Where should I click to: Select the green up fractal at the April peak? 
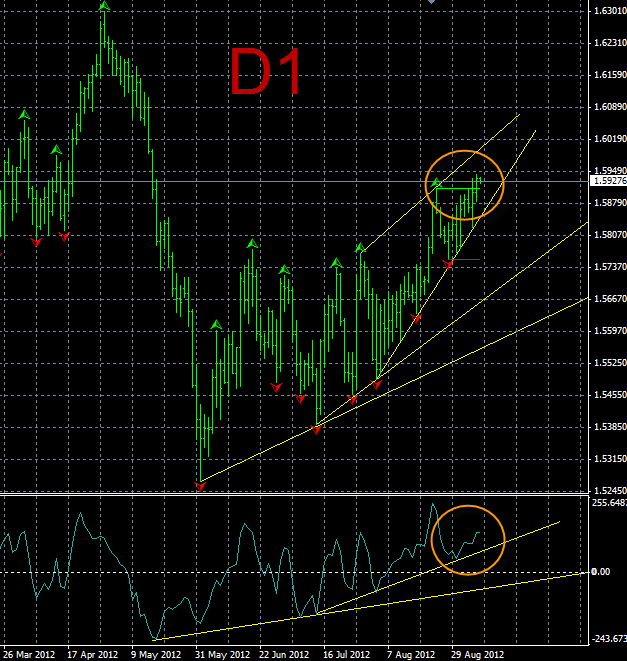point(104,6)
